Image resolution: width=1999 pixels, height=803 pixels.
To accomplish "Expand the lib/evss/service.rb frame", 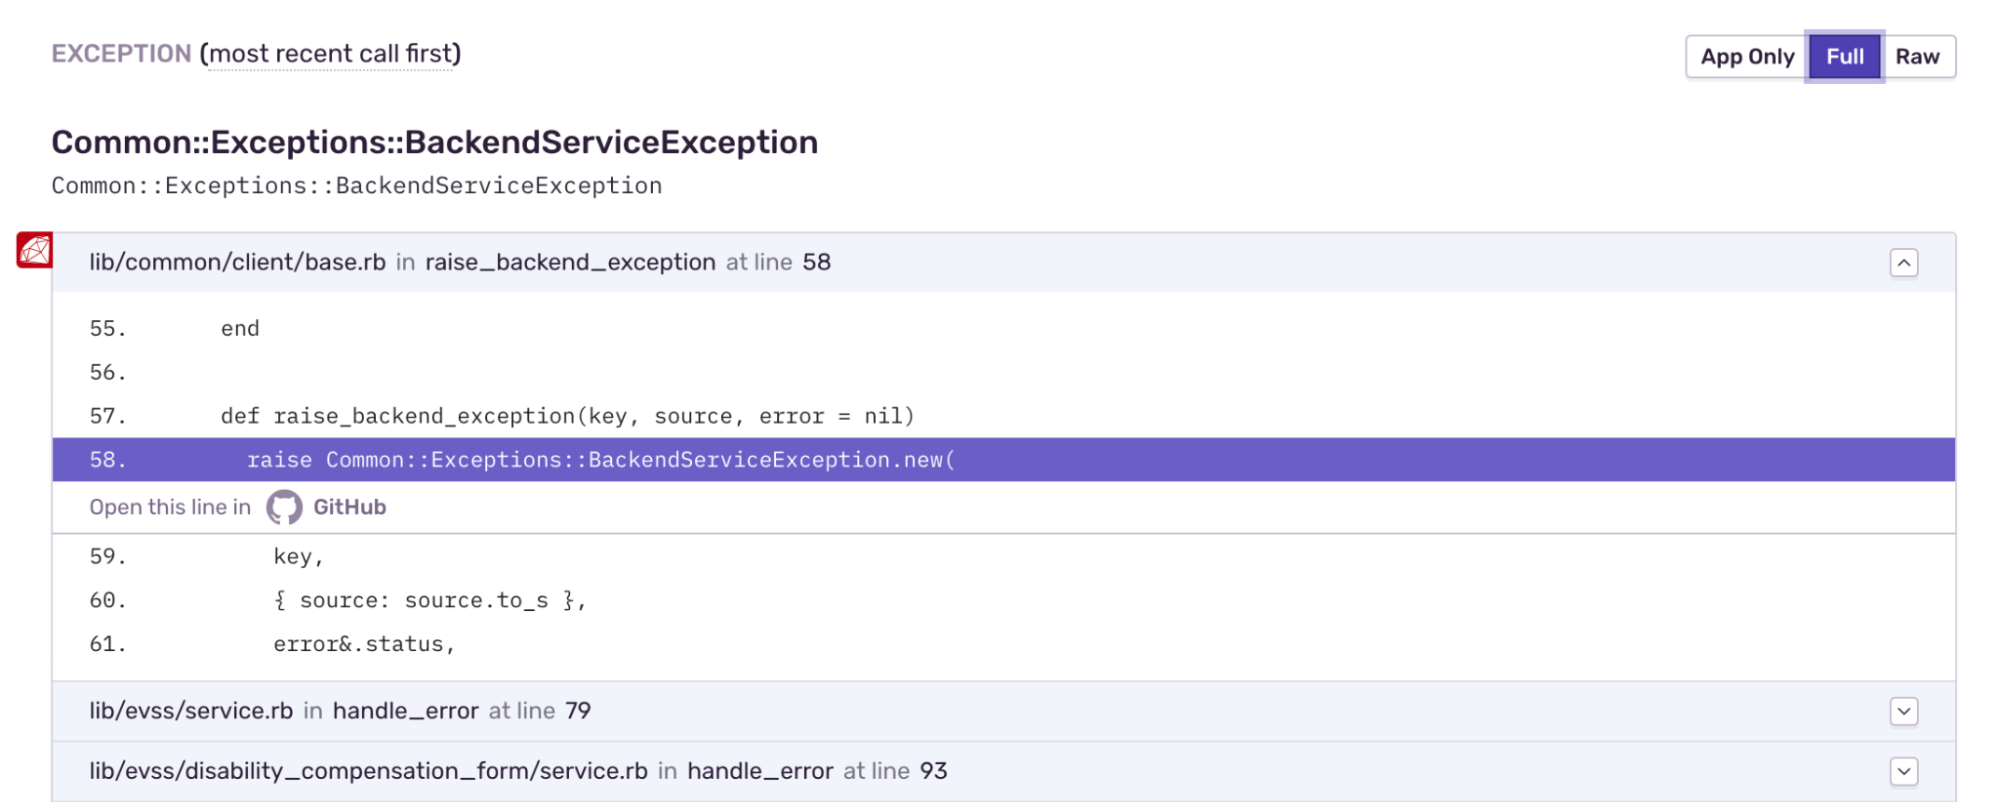I will click(x=1904, y=711).
